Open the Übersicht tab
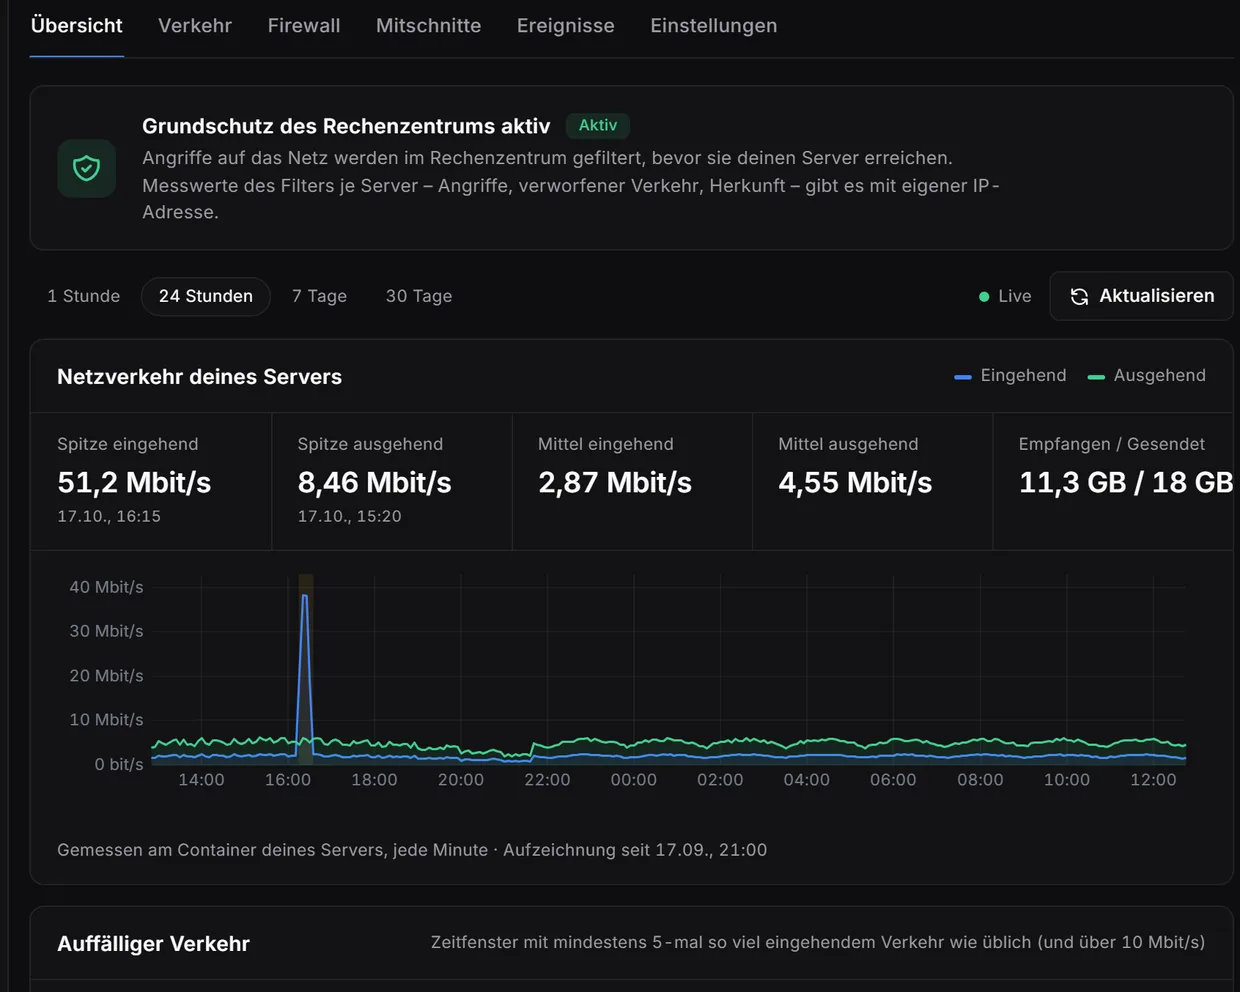Screen dimensions: 1240x992 tap(77, 26)
